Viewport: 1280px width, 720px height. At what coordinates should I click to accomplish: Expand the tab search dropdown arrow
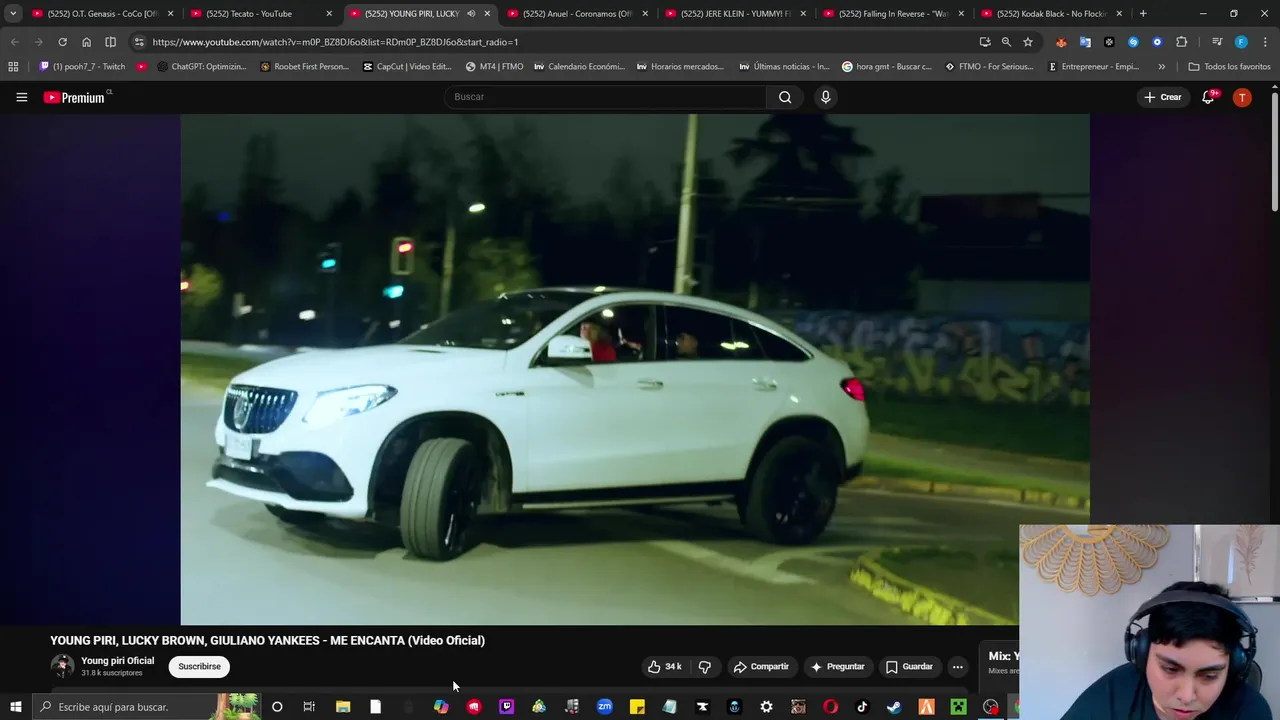pyautogui.click(x=12, y=14)
